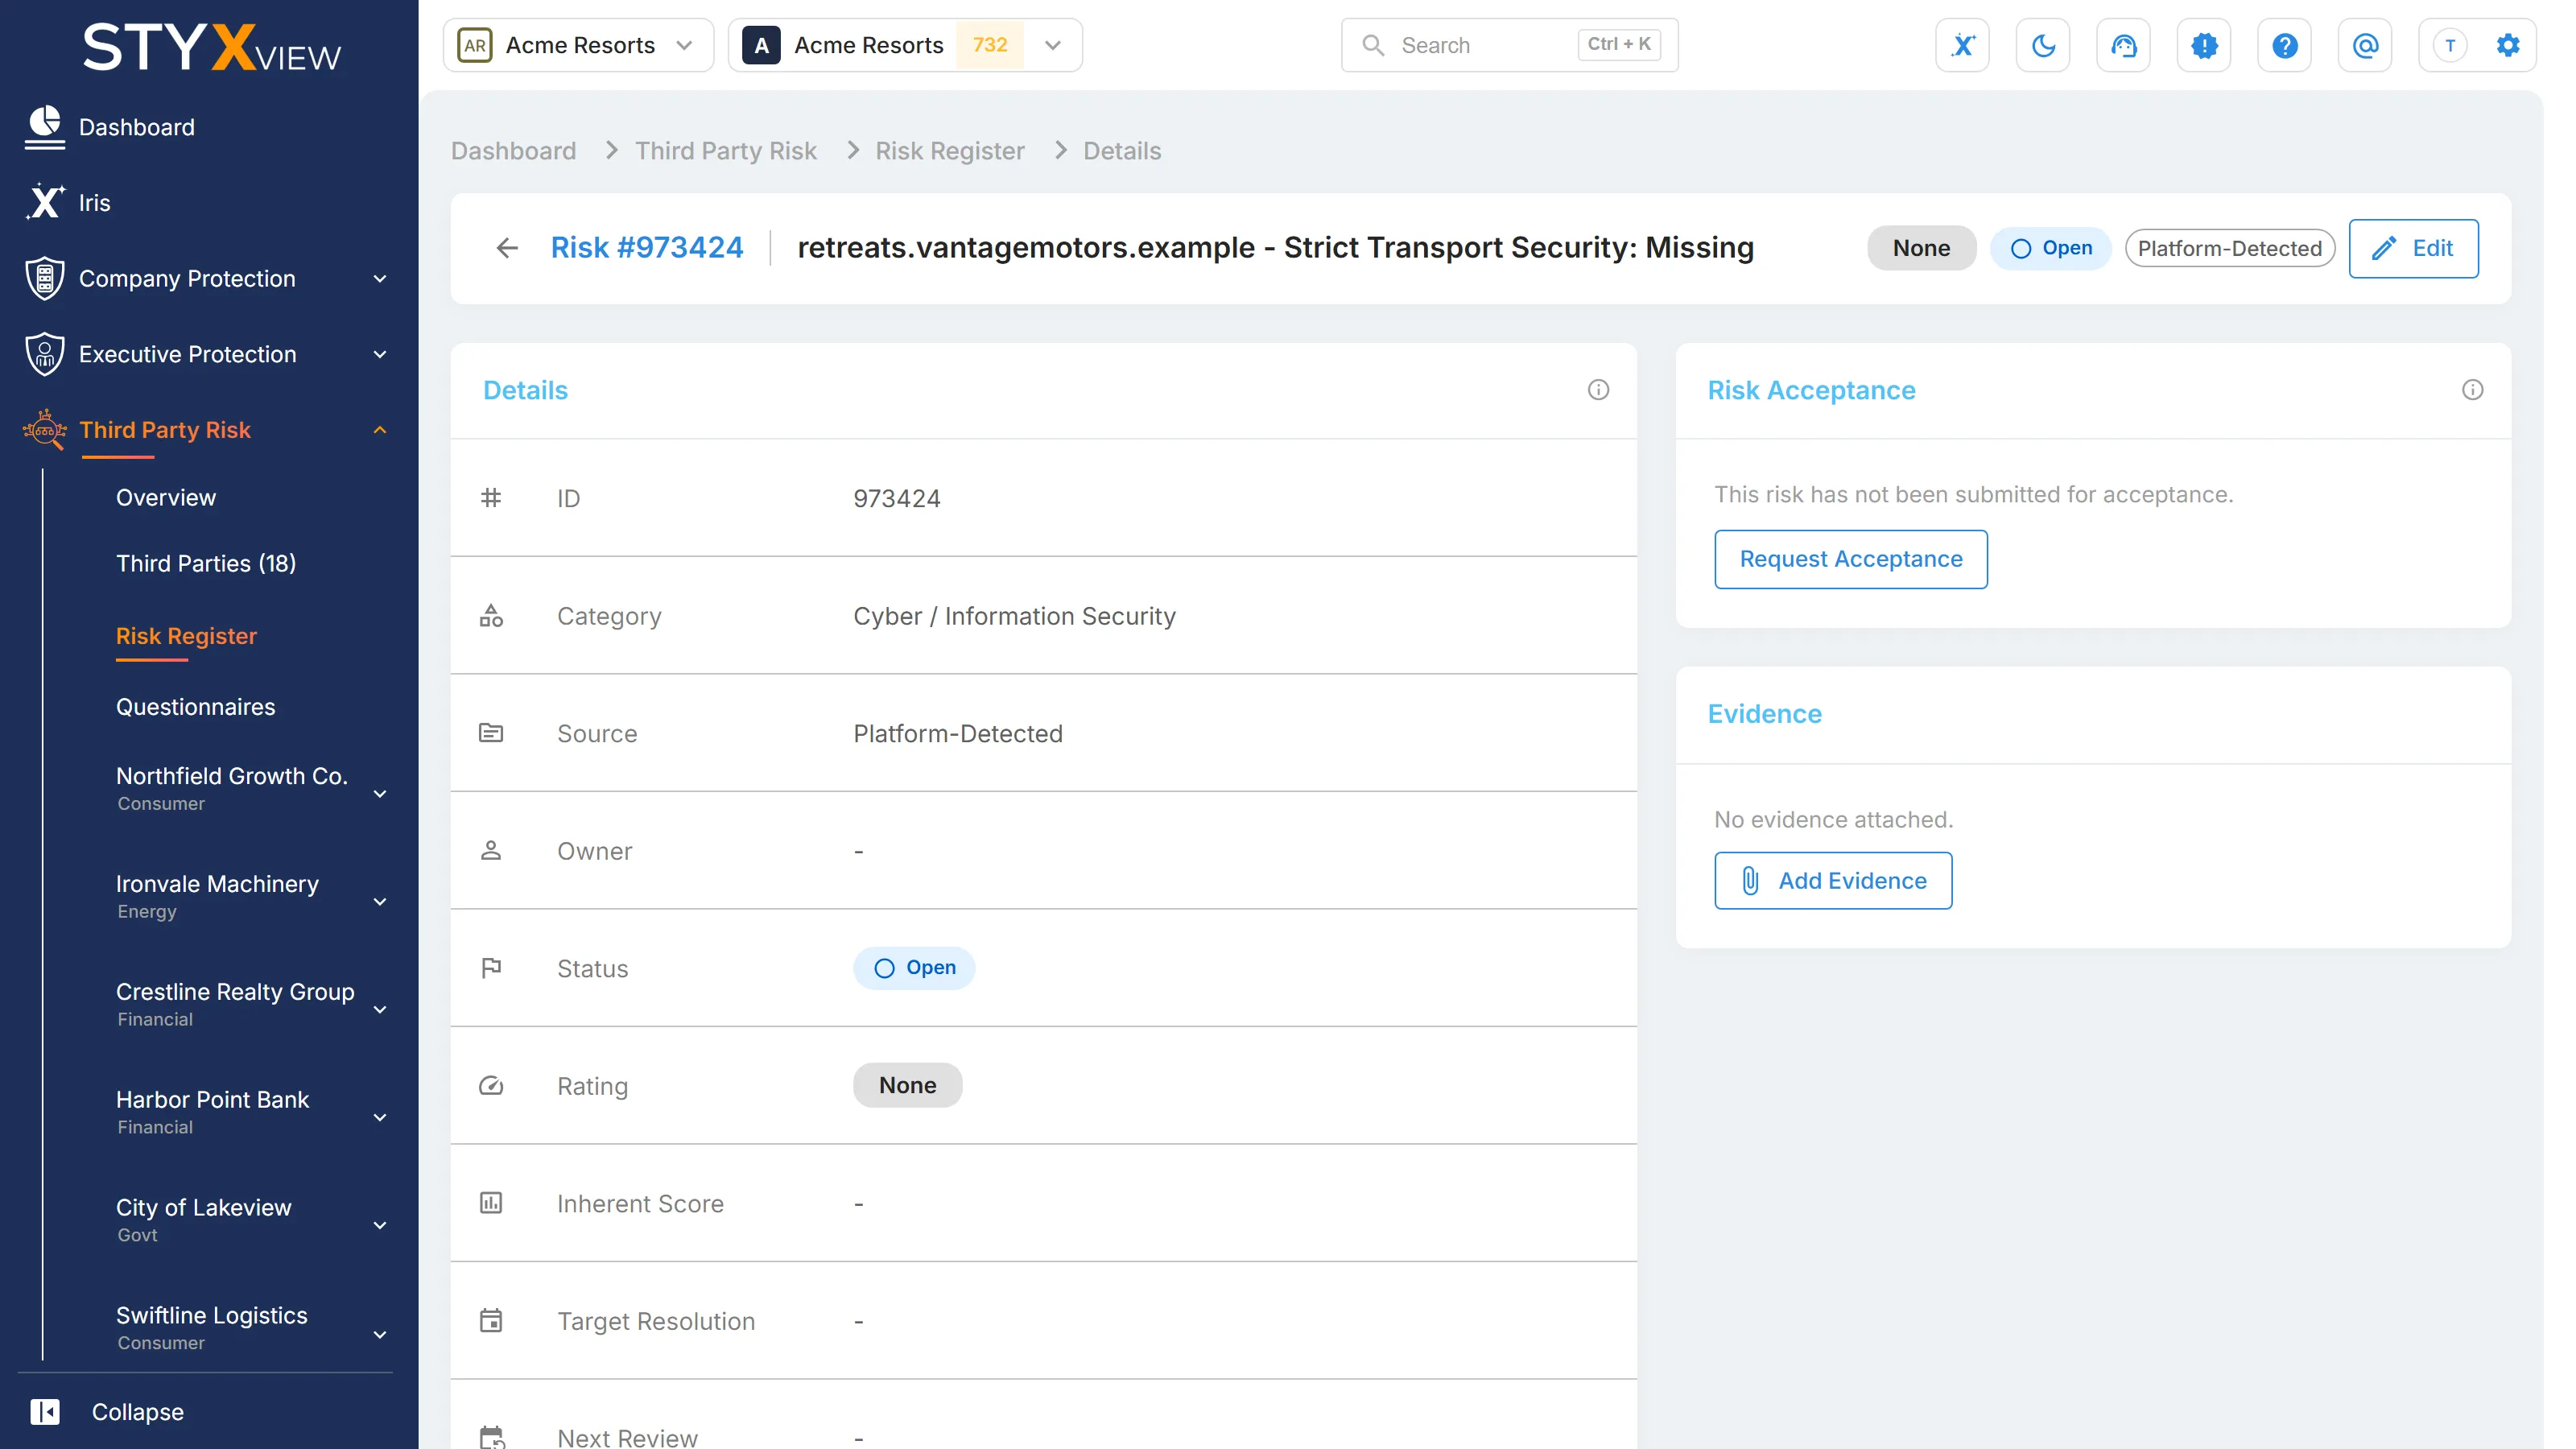
Task: Open the Acme Resorts 732 score dropdown
Action: tap(905, 45)
